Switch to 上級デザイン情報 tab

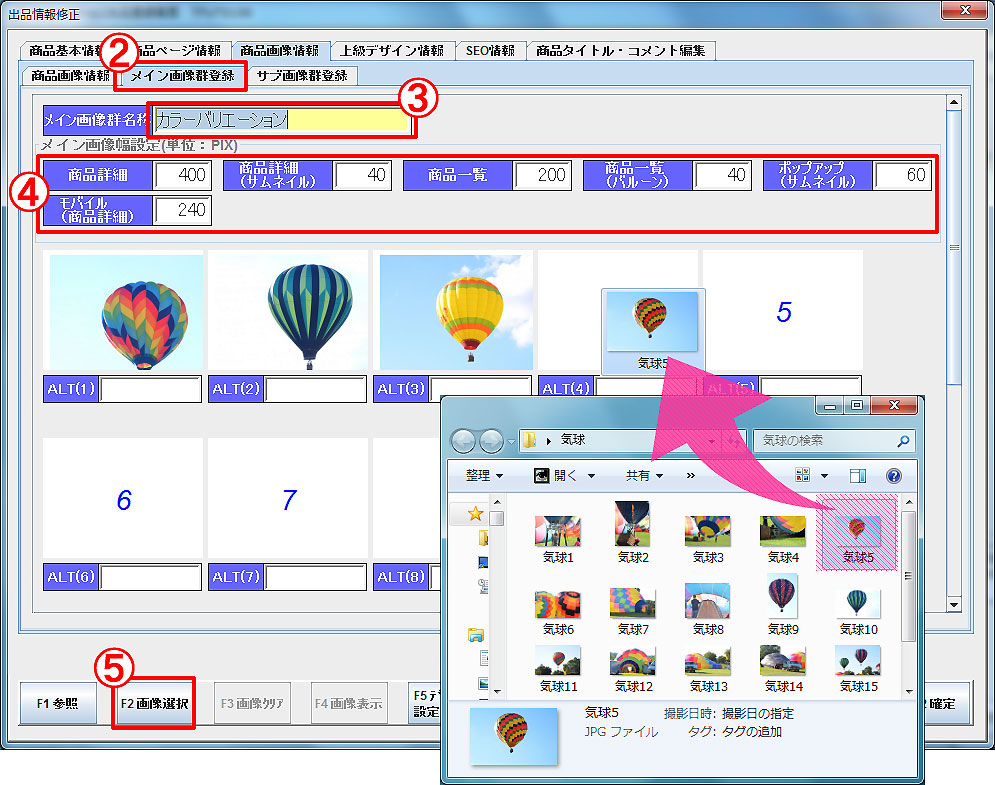pos(391,50)
